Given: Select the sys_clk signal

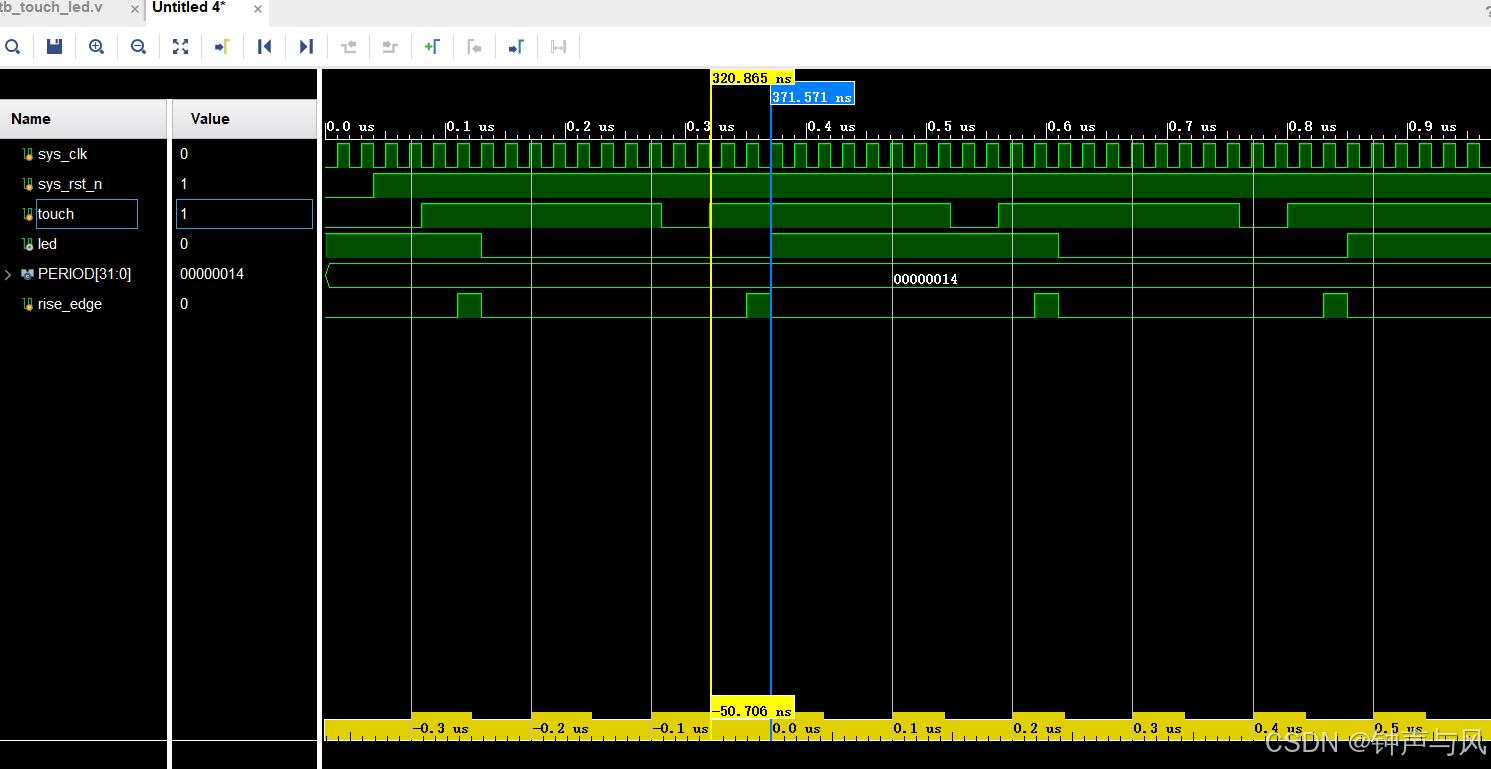Looking at the screenshot, I should [x=63, y=154].
